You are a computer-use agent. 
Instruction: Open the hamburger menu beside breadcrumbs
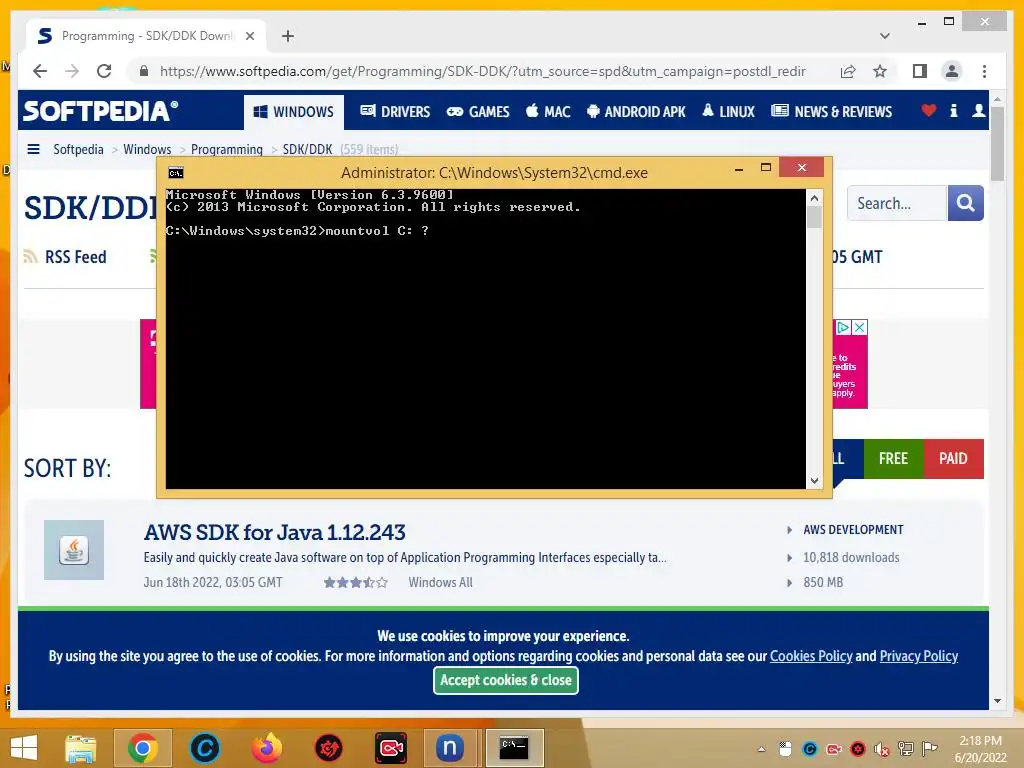pyautogui.click(x=33, y=149)
